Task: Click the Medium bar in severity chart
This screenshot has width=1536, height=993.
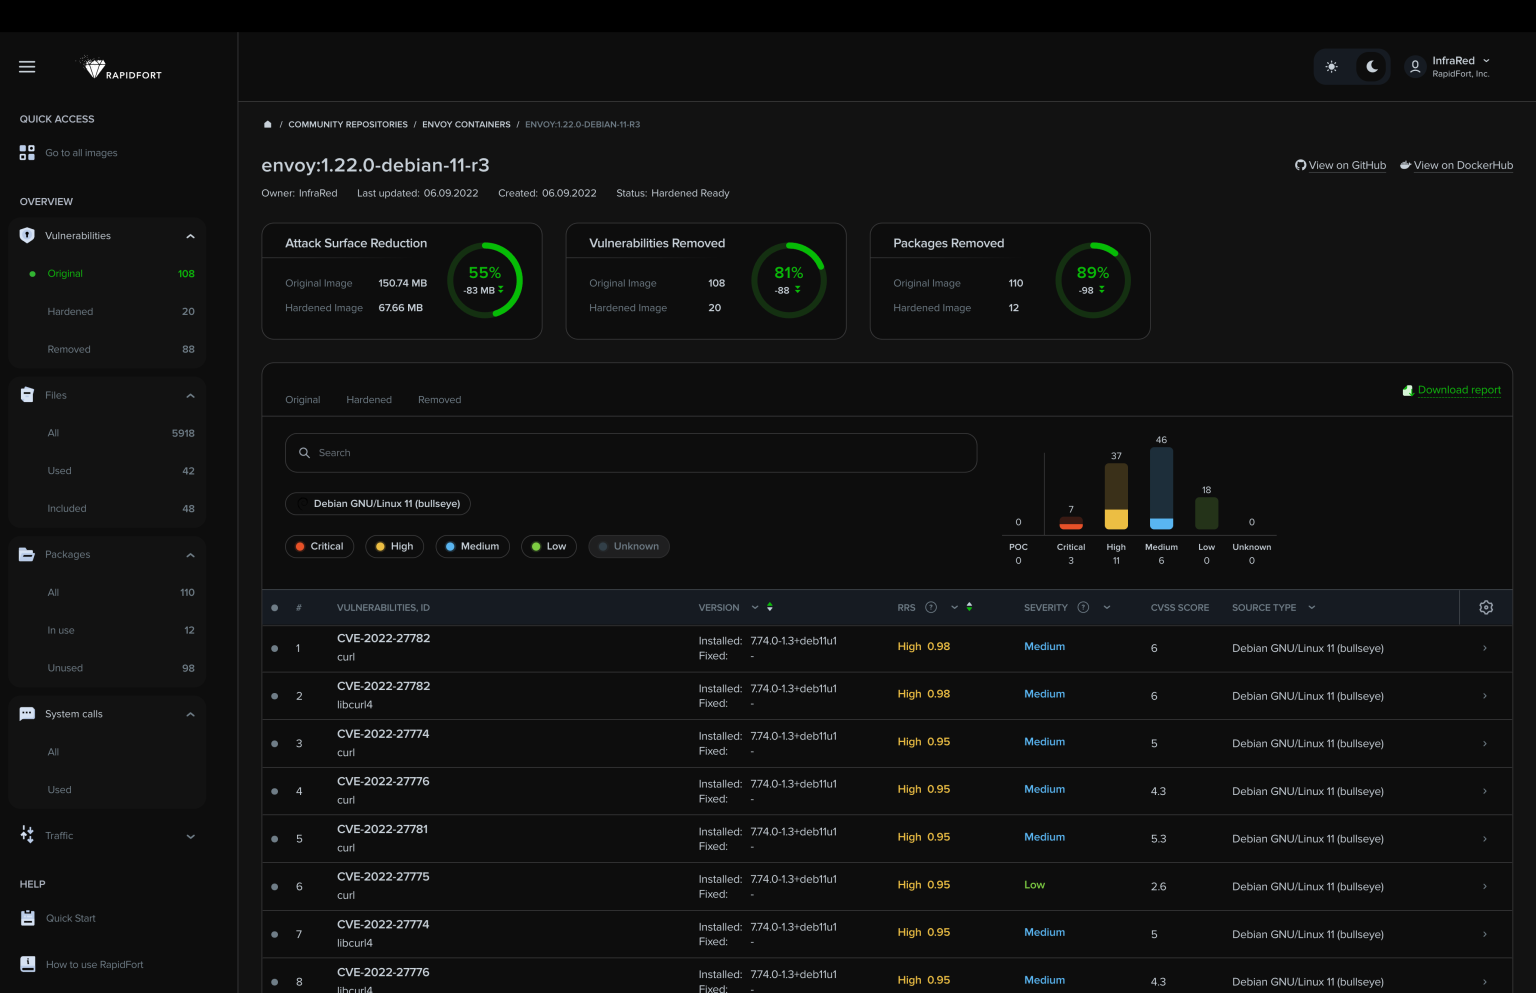Action: (x=1161, y=488)
